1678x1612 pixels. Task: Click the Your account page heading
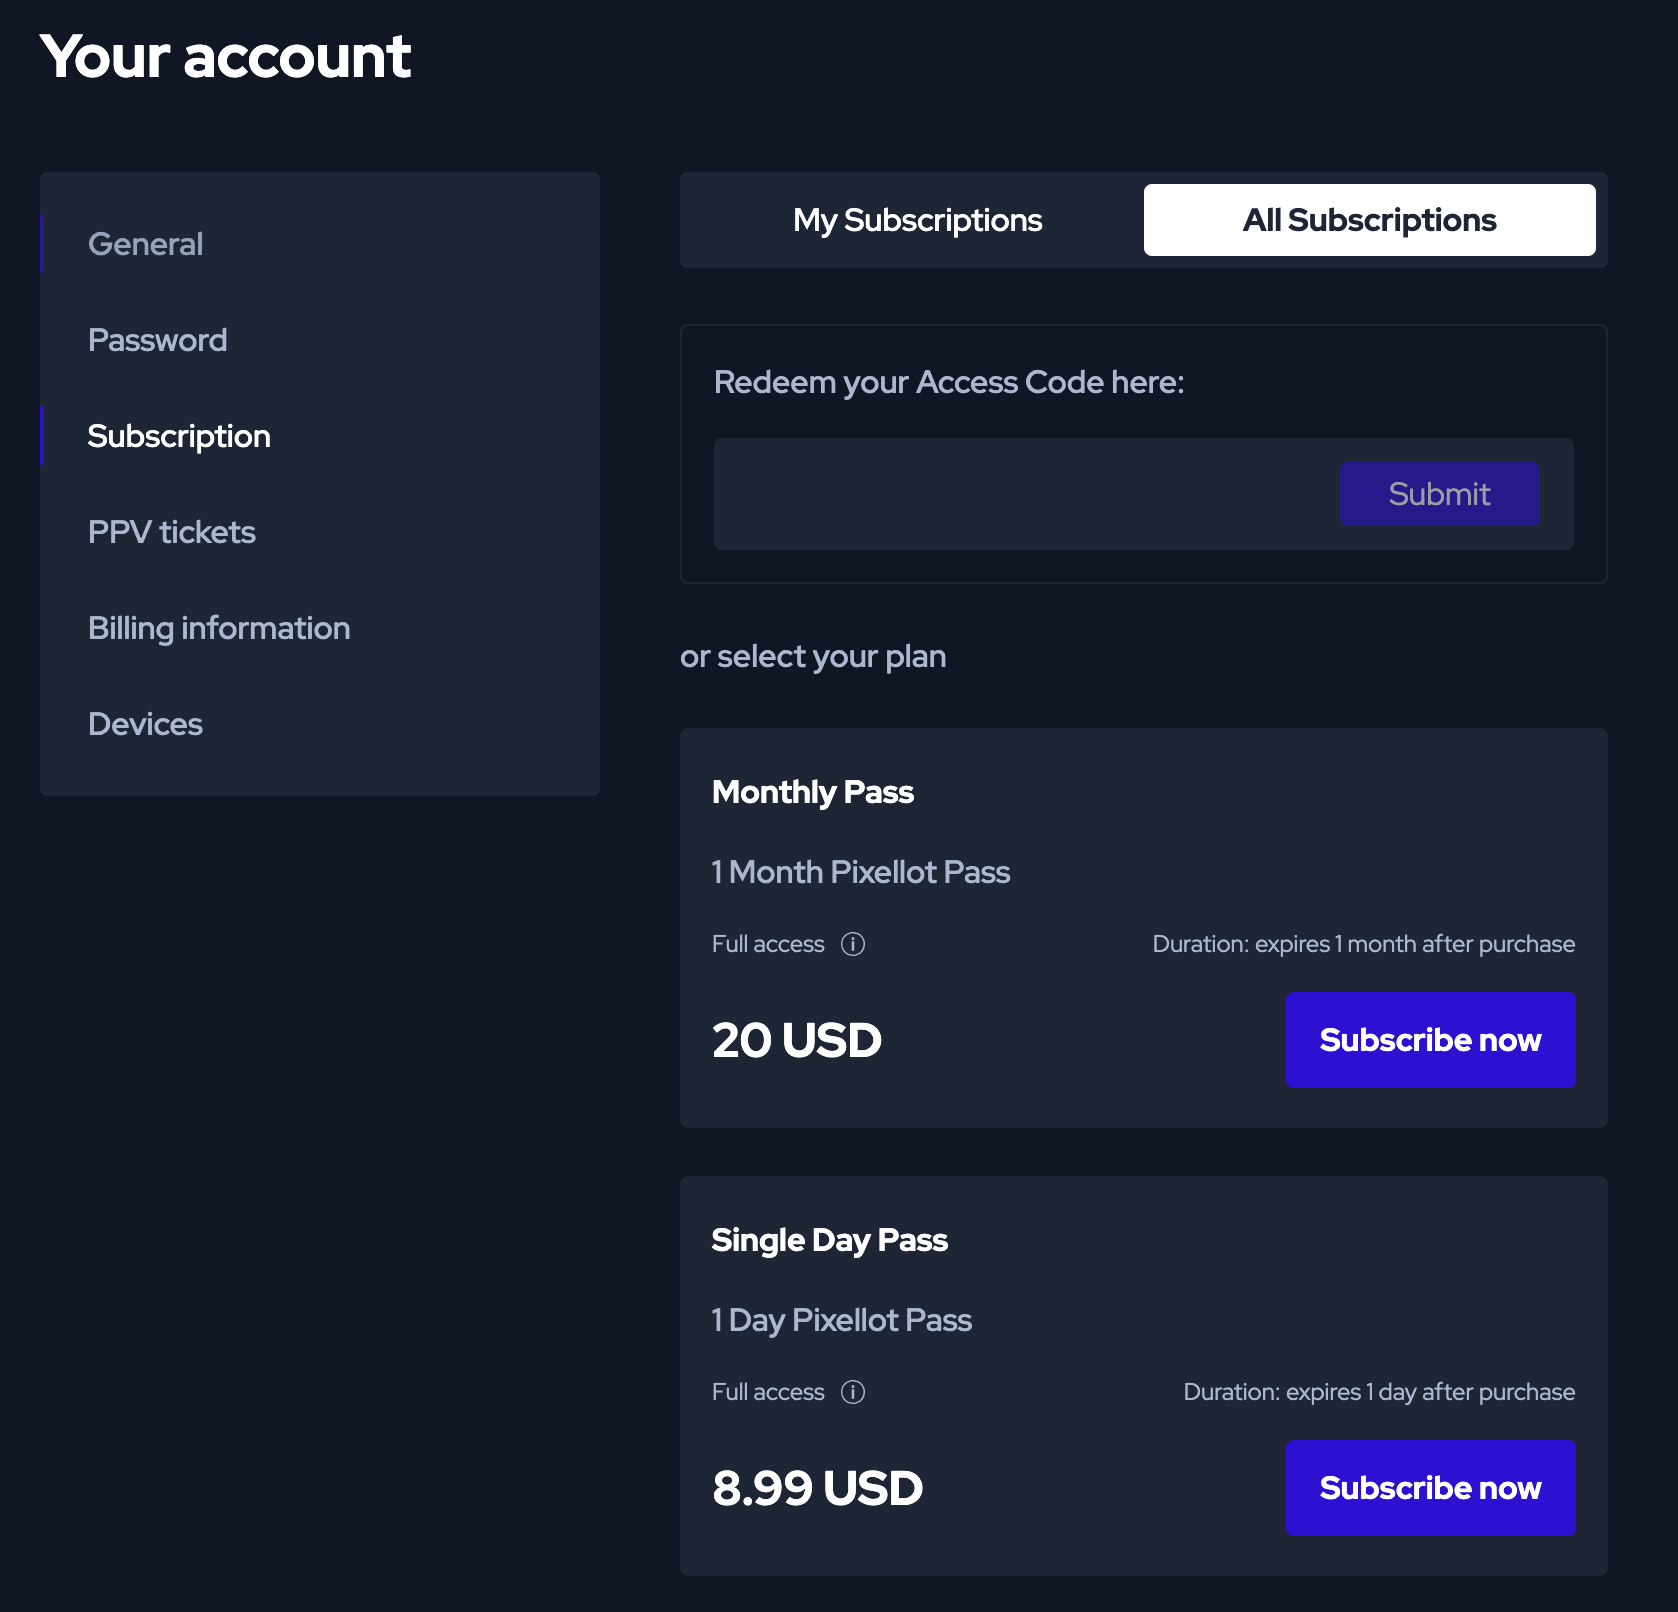(x=226, y=56)
